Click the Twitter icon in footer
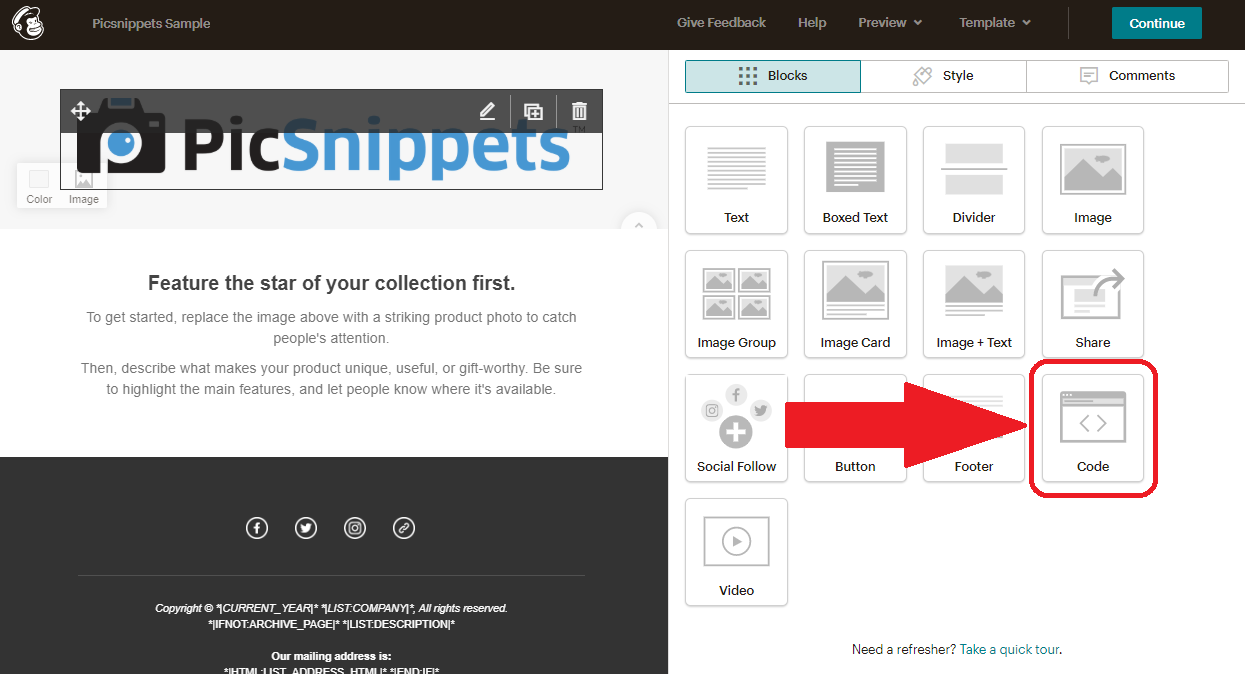 click(306, 528)
